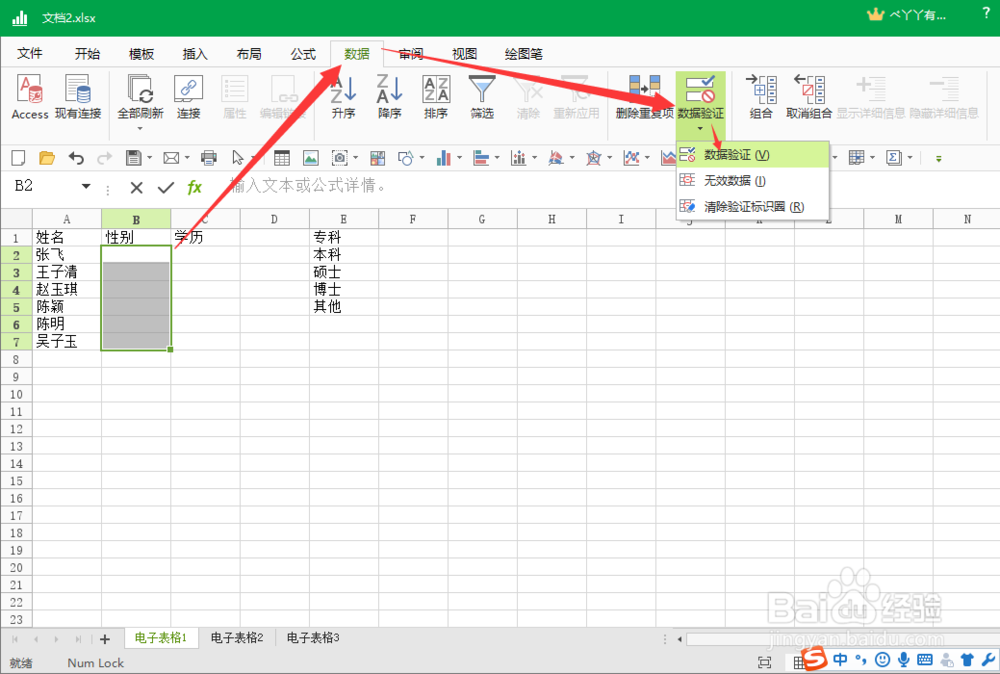The width and height of the screenshot is (1000, 674).
Task: Open the screenshot icon dropdown arrow
Action: click(355, 158)
